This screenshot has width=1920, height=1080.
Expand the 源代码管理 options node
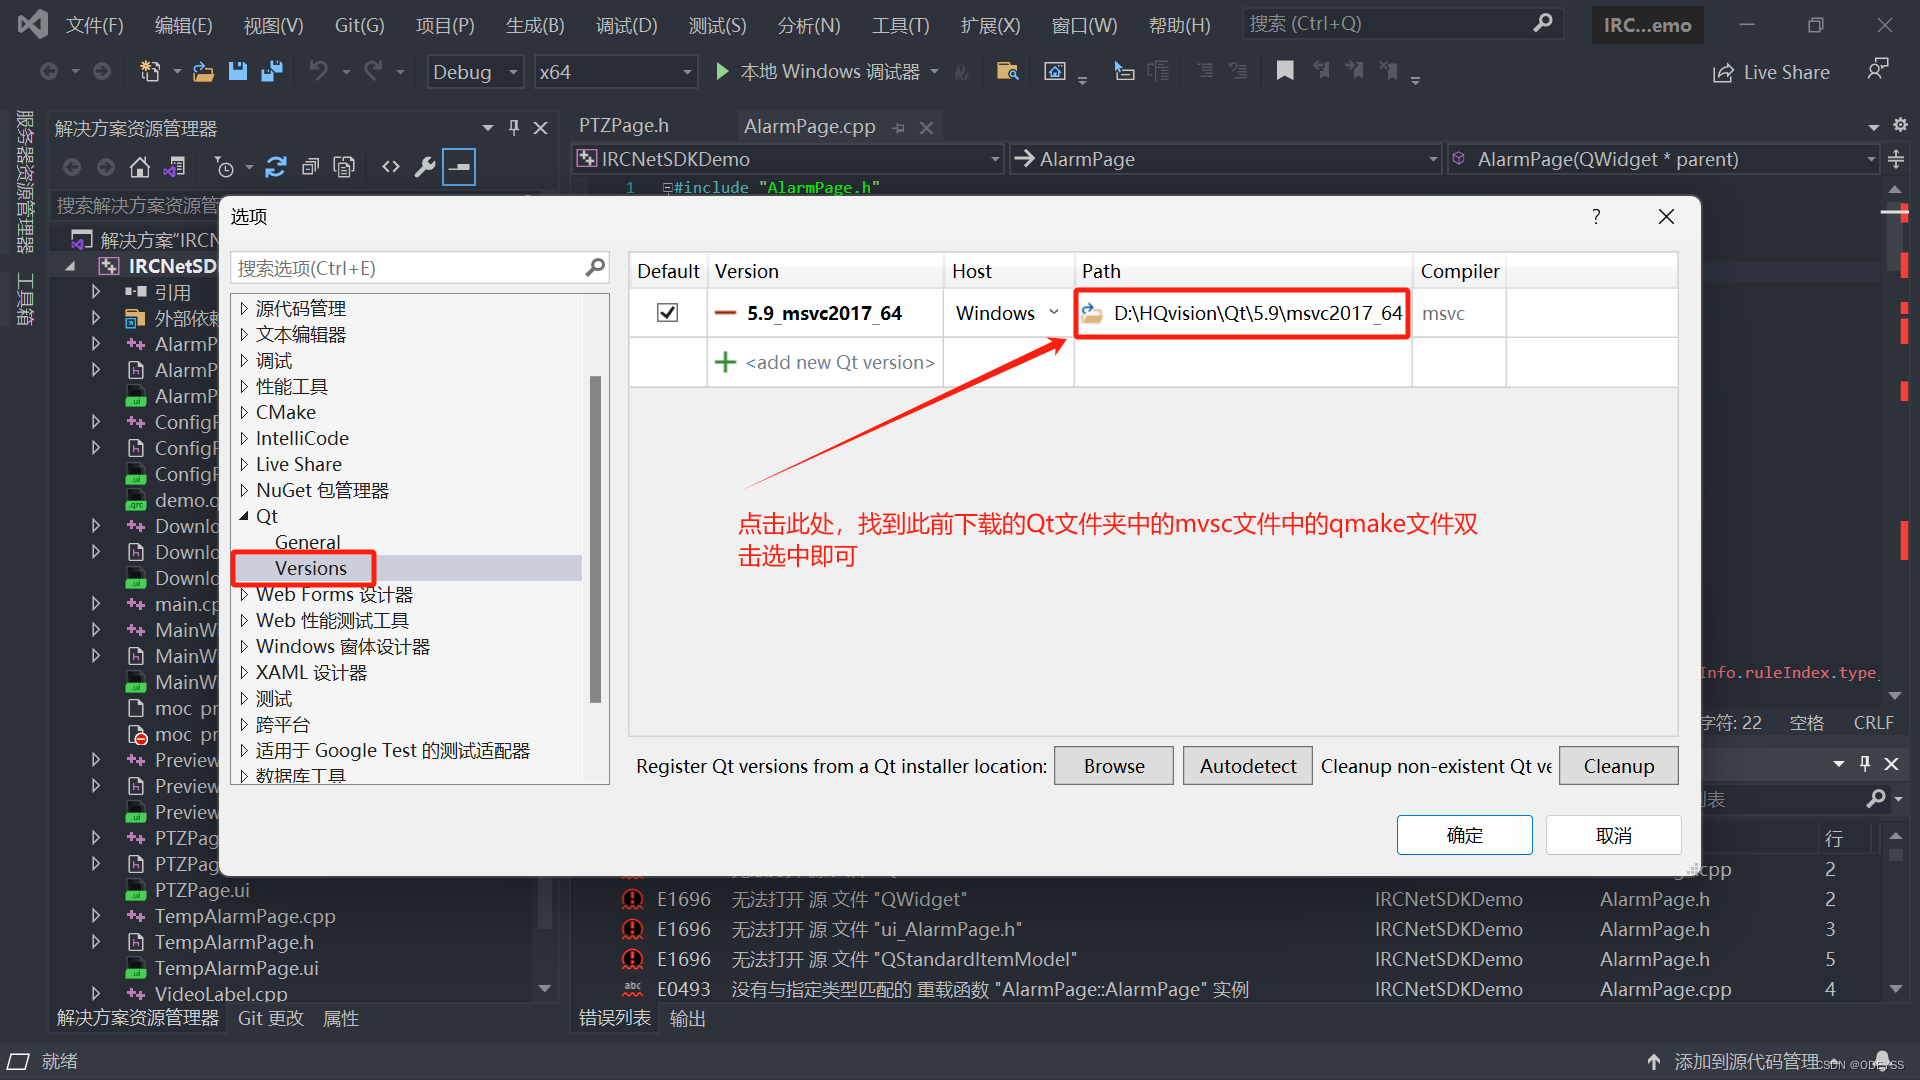tap(244, 308)
